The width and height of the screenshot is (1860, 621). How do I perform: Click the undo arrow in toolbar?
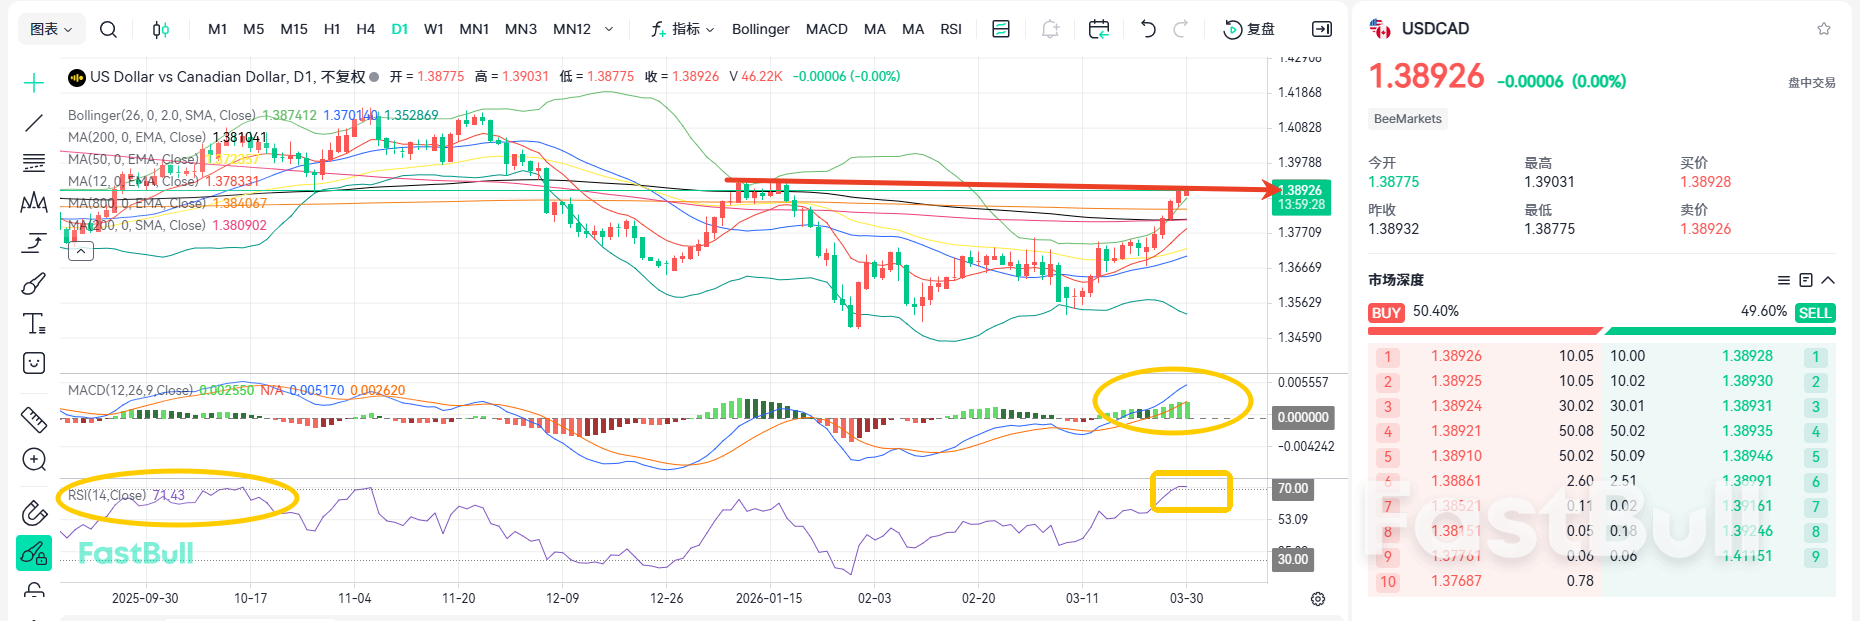[x=1148, y=29]
